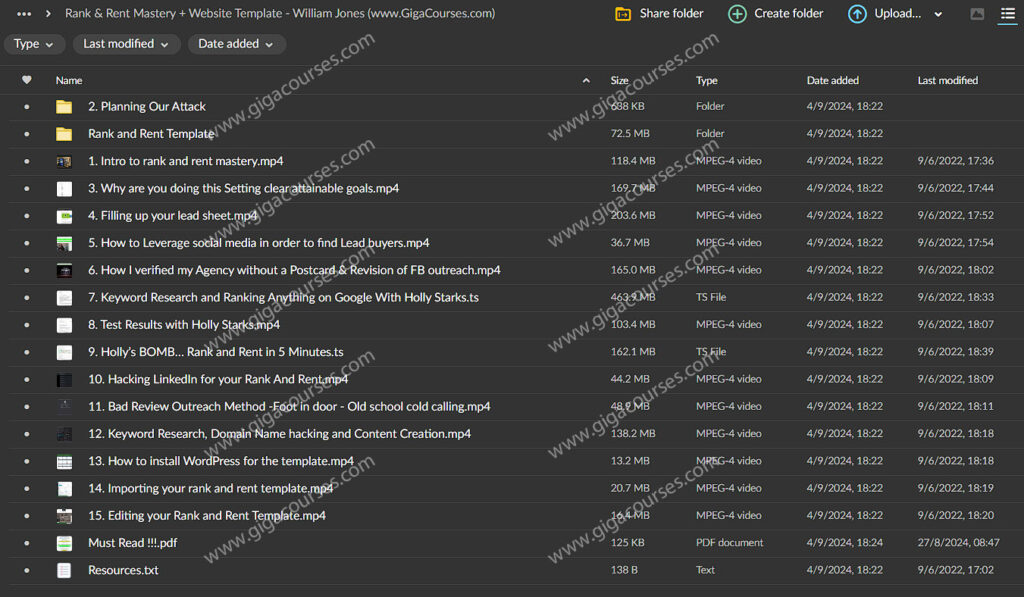Open 1. Intro to rank and rent mastery.mp4
Screen dimensions: 1024x597
(185, 161)
